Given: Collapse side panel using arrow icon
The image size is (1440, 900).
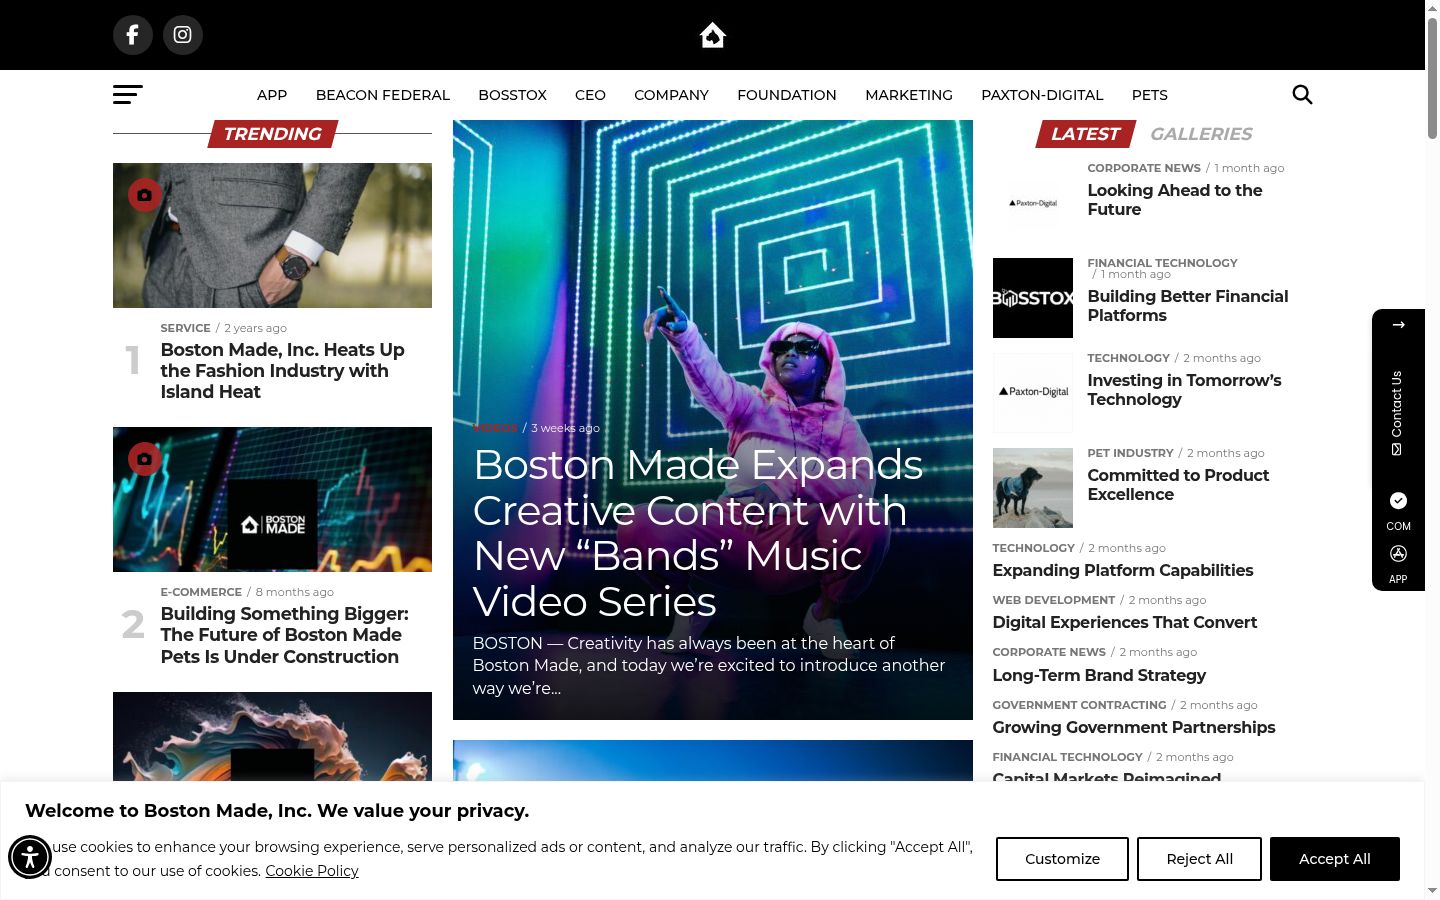Looking at the screenshot, I should click(1398, 325).
